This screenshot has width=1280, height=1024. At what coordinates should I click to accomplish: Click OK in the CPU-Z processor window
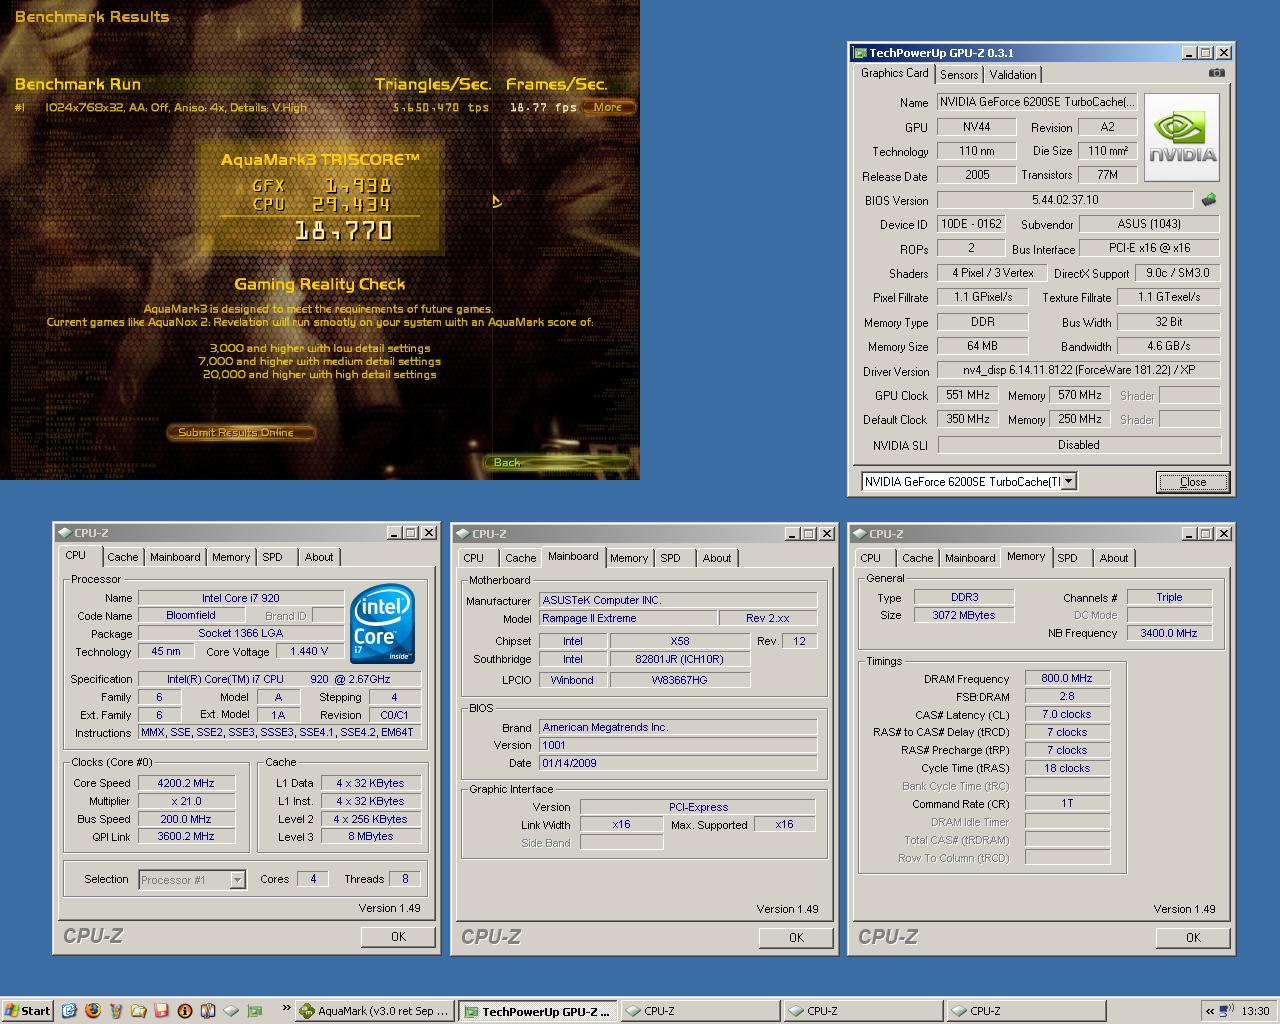tap(398, 937)
